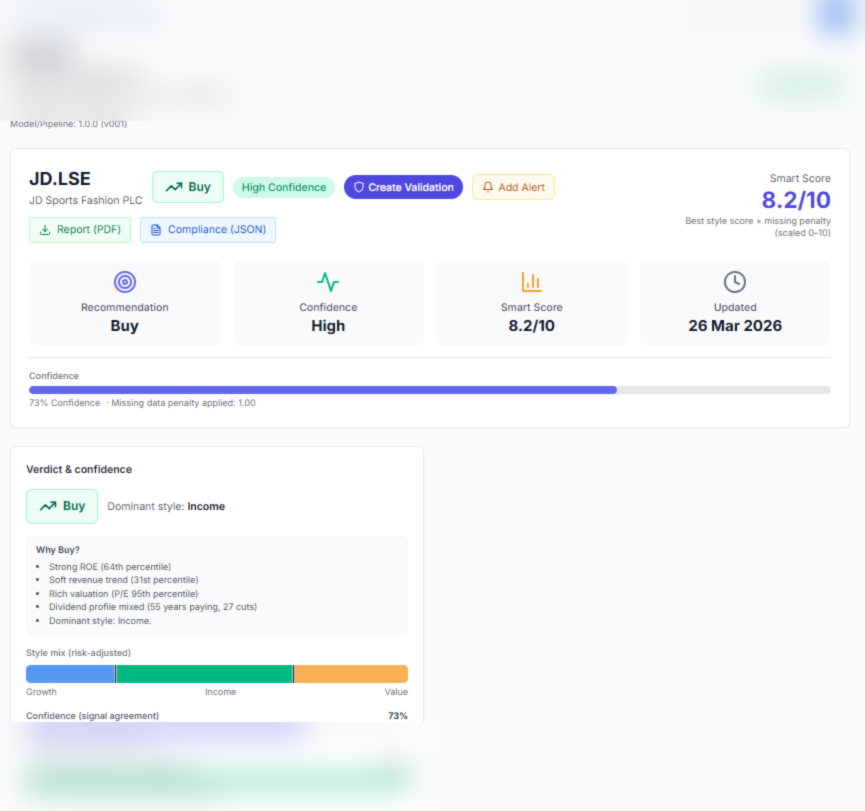Screen dimensions: 865x811
Task: Click the Confidence High summary card
Action: (328, 303)
